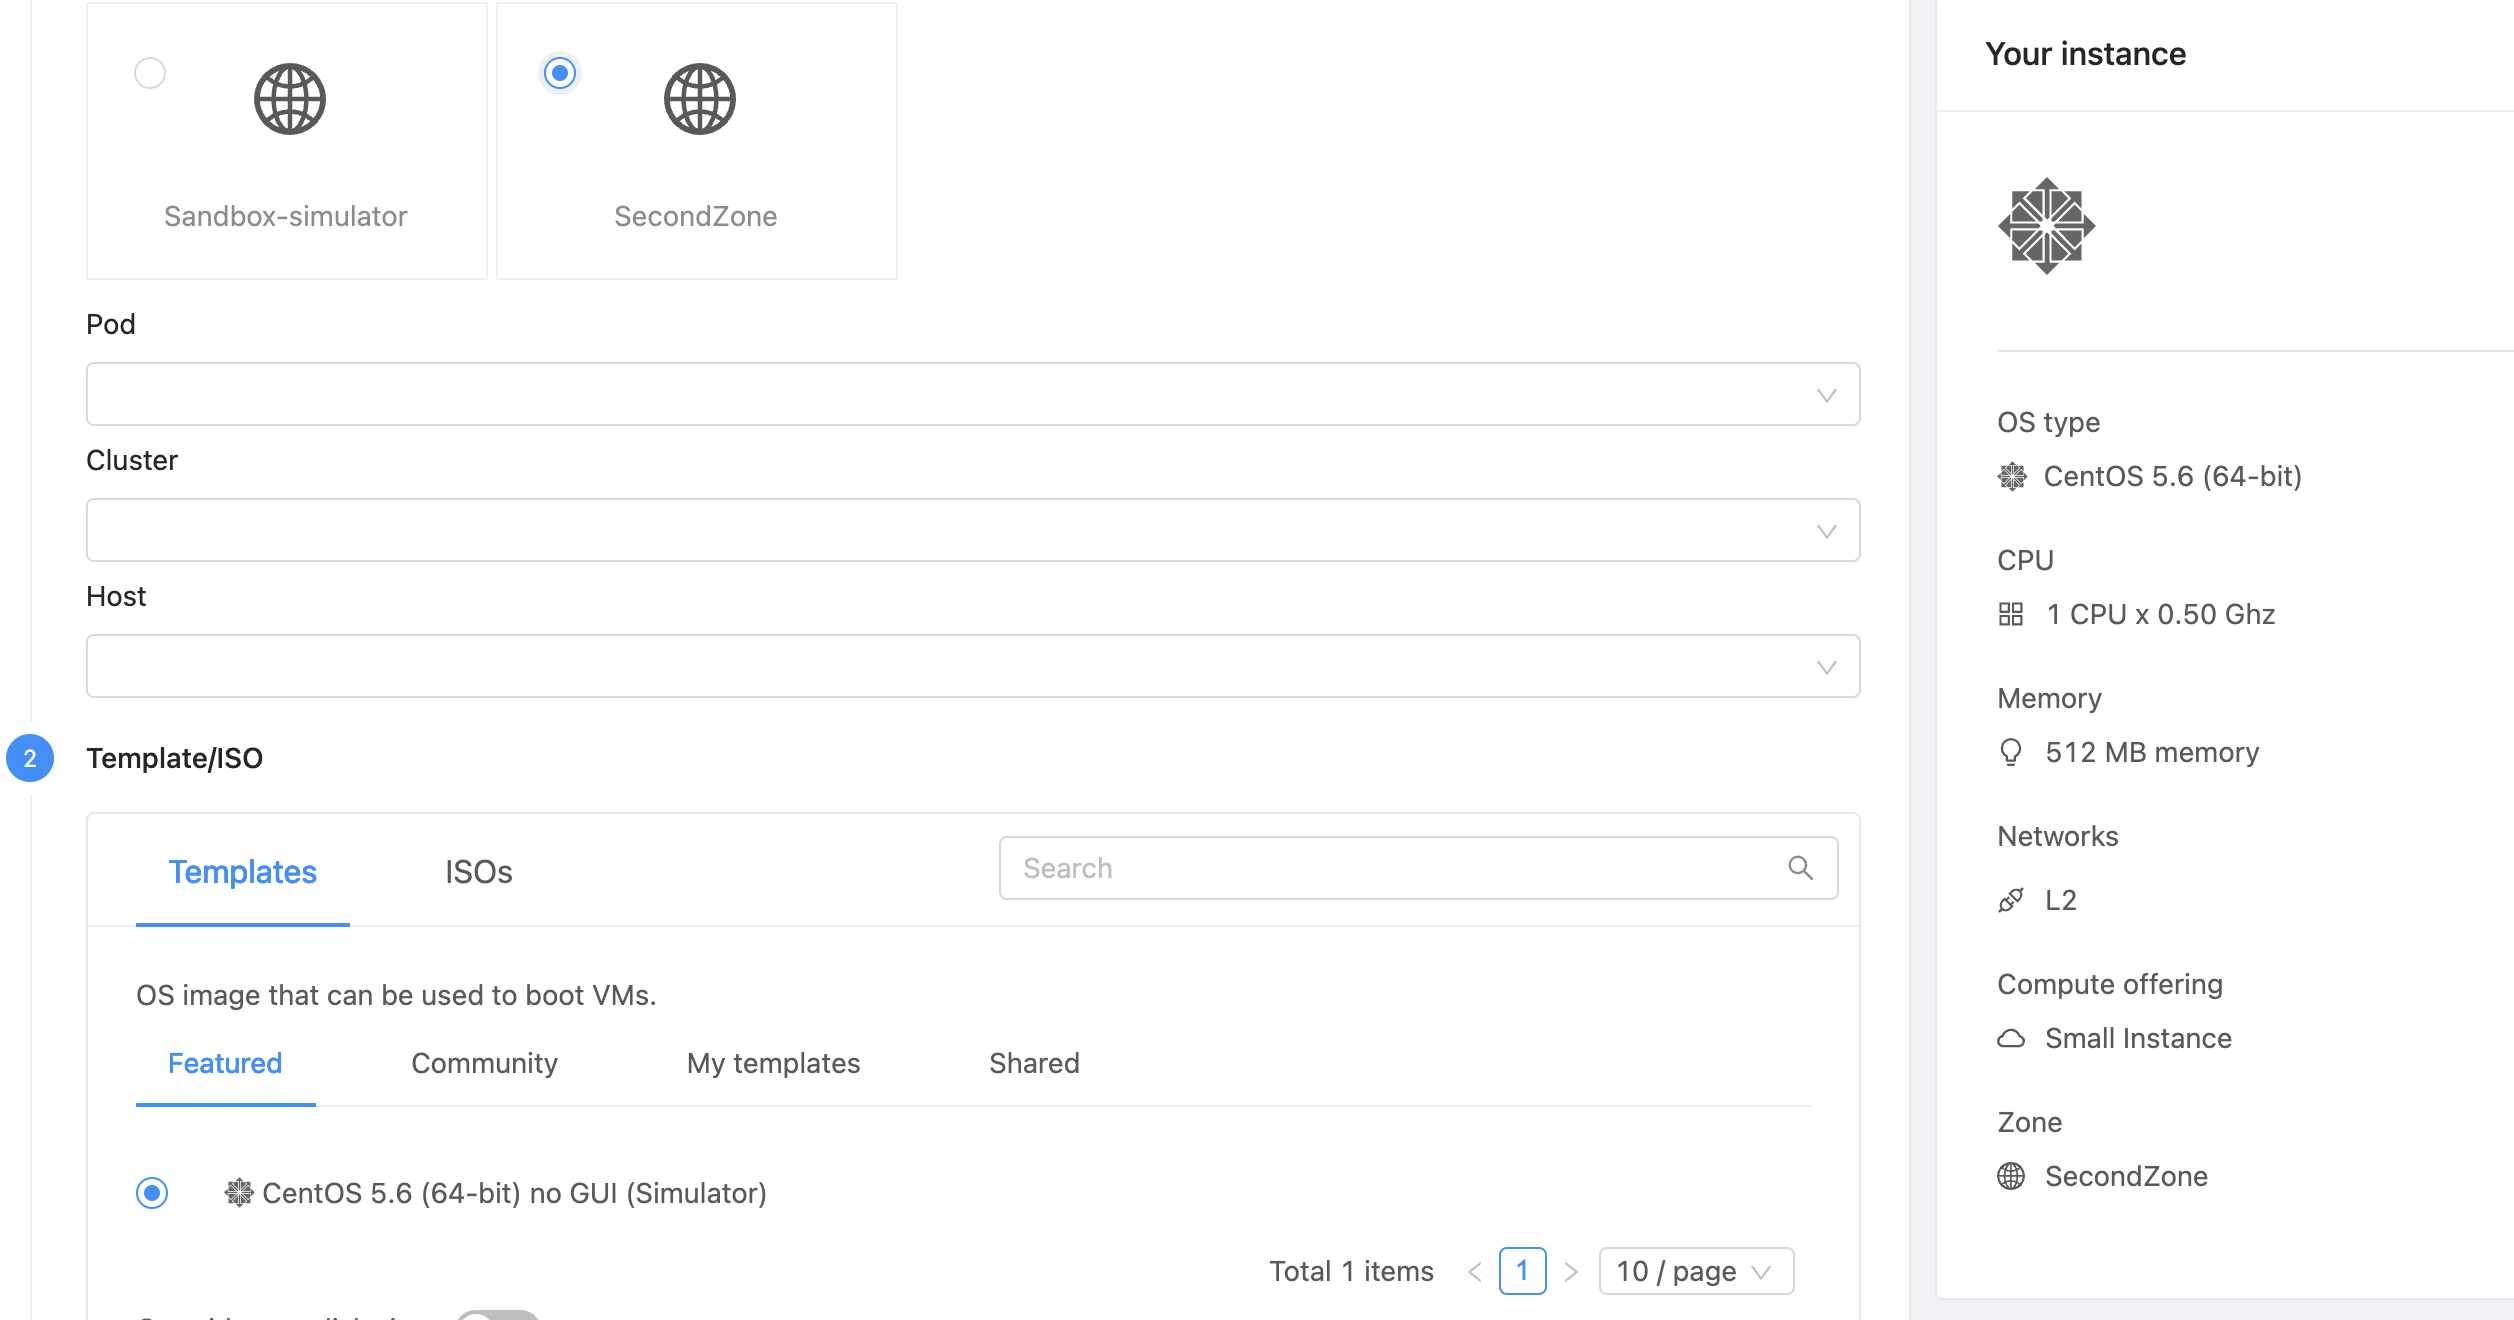Select the Sandbox-simulator zone radio button
The image size is (2514, 1320).
point(150,73)
